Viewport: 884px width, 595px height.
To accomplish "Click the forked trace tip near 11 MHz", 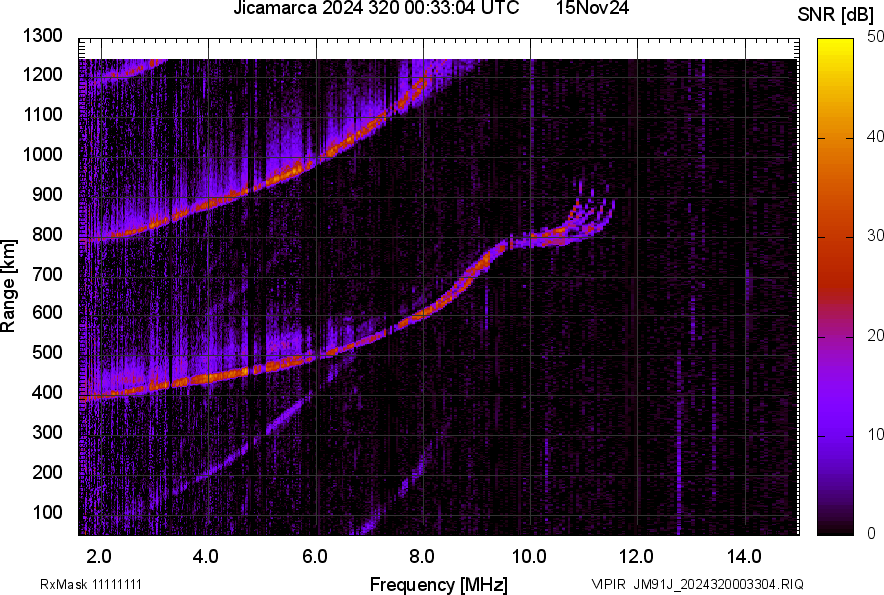I will (x=592, y=206).
